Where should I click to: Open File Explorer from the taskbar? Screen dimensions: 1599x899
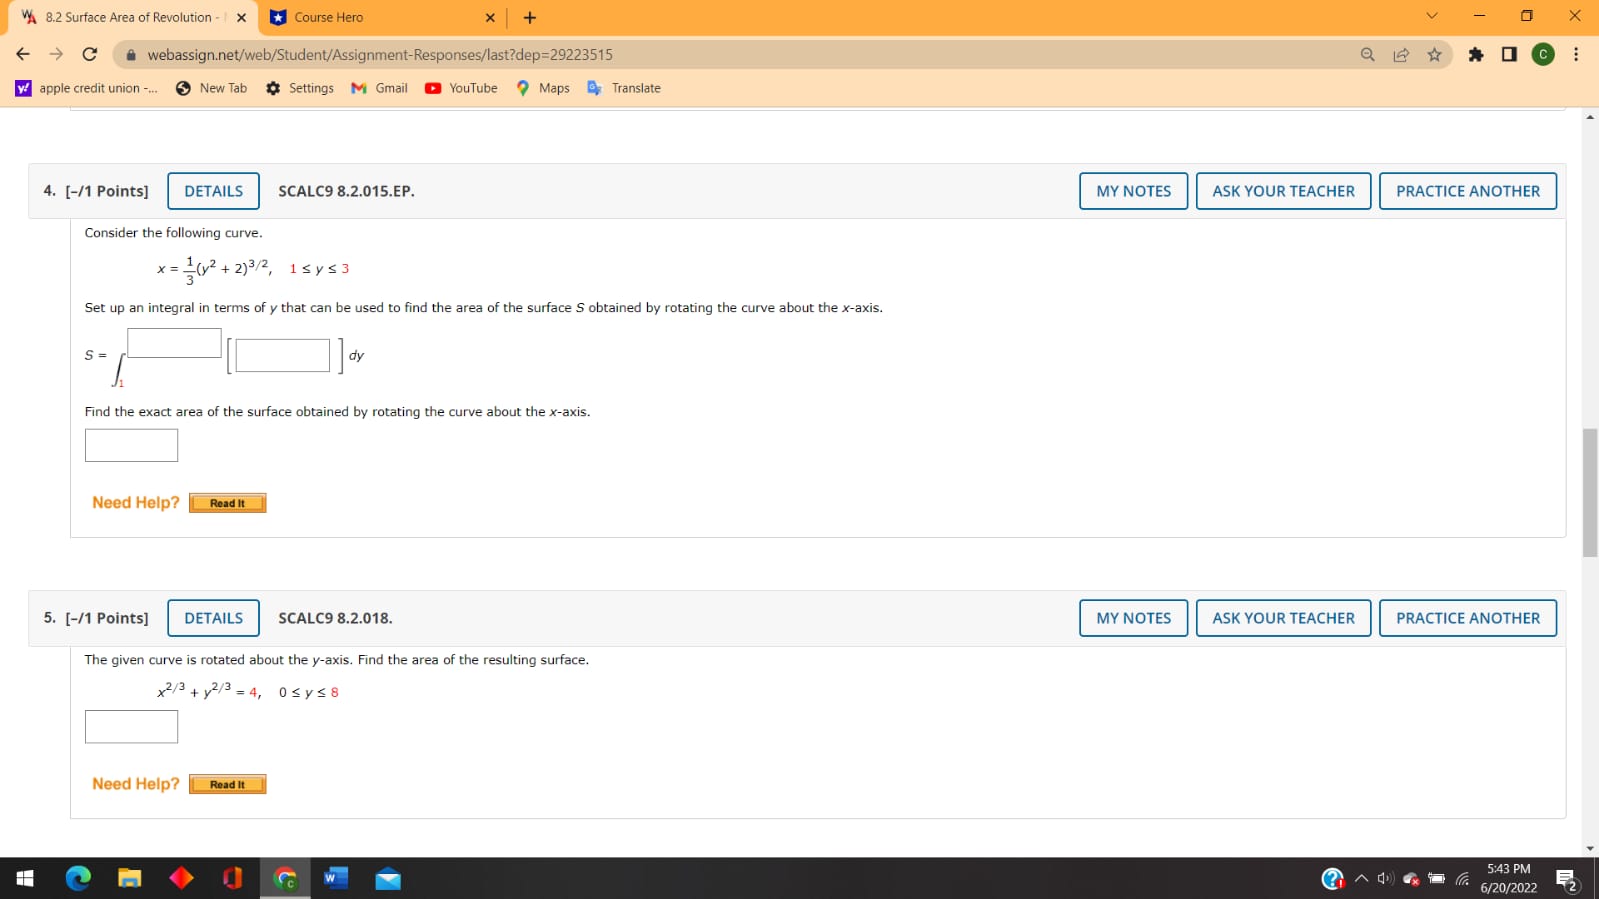pyautogui.click(x=130, y=879)
